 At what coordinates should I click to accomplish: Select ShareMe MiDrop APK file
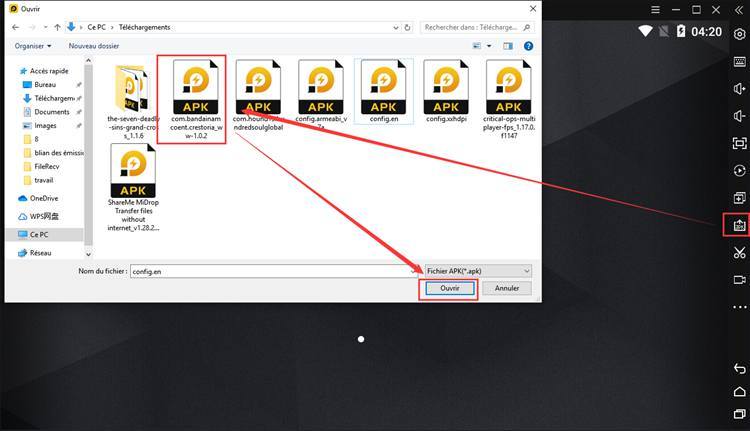pos(133,188)
